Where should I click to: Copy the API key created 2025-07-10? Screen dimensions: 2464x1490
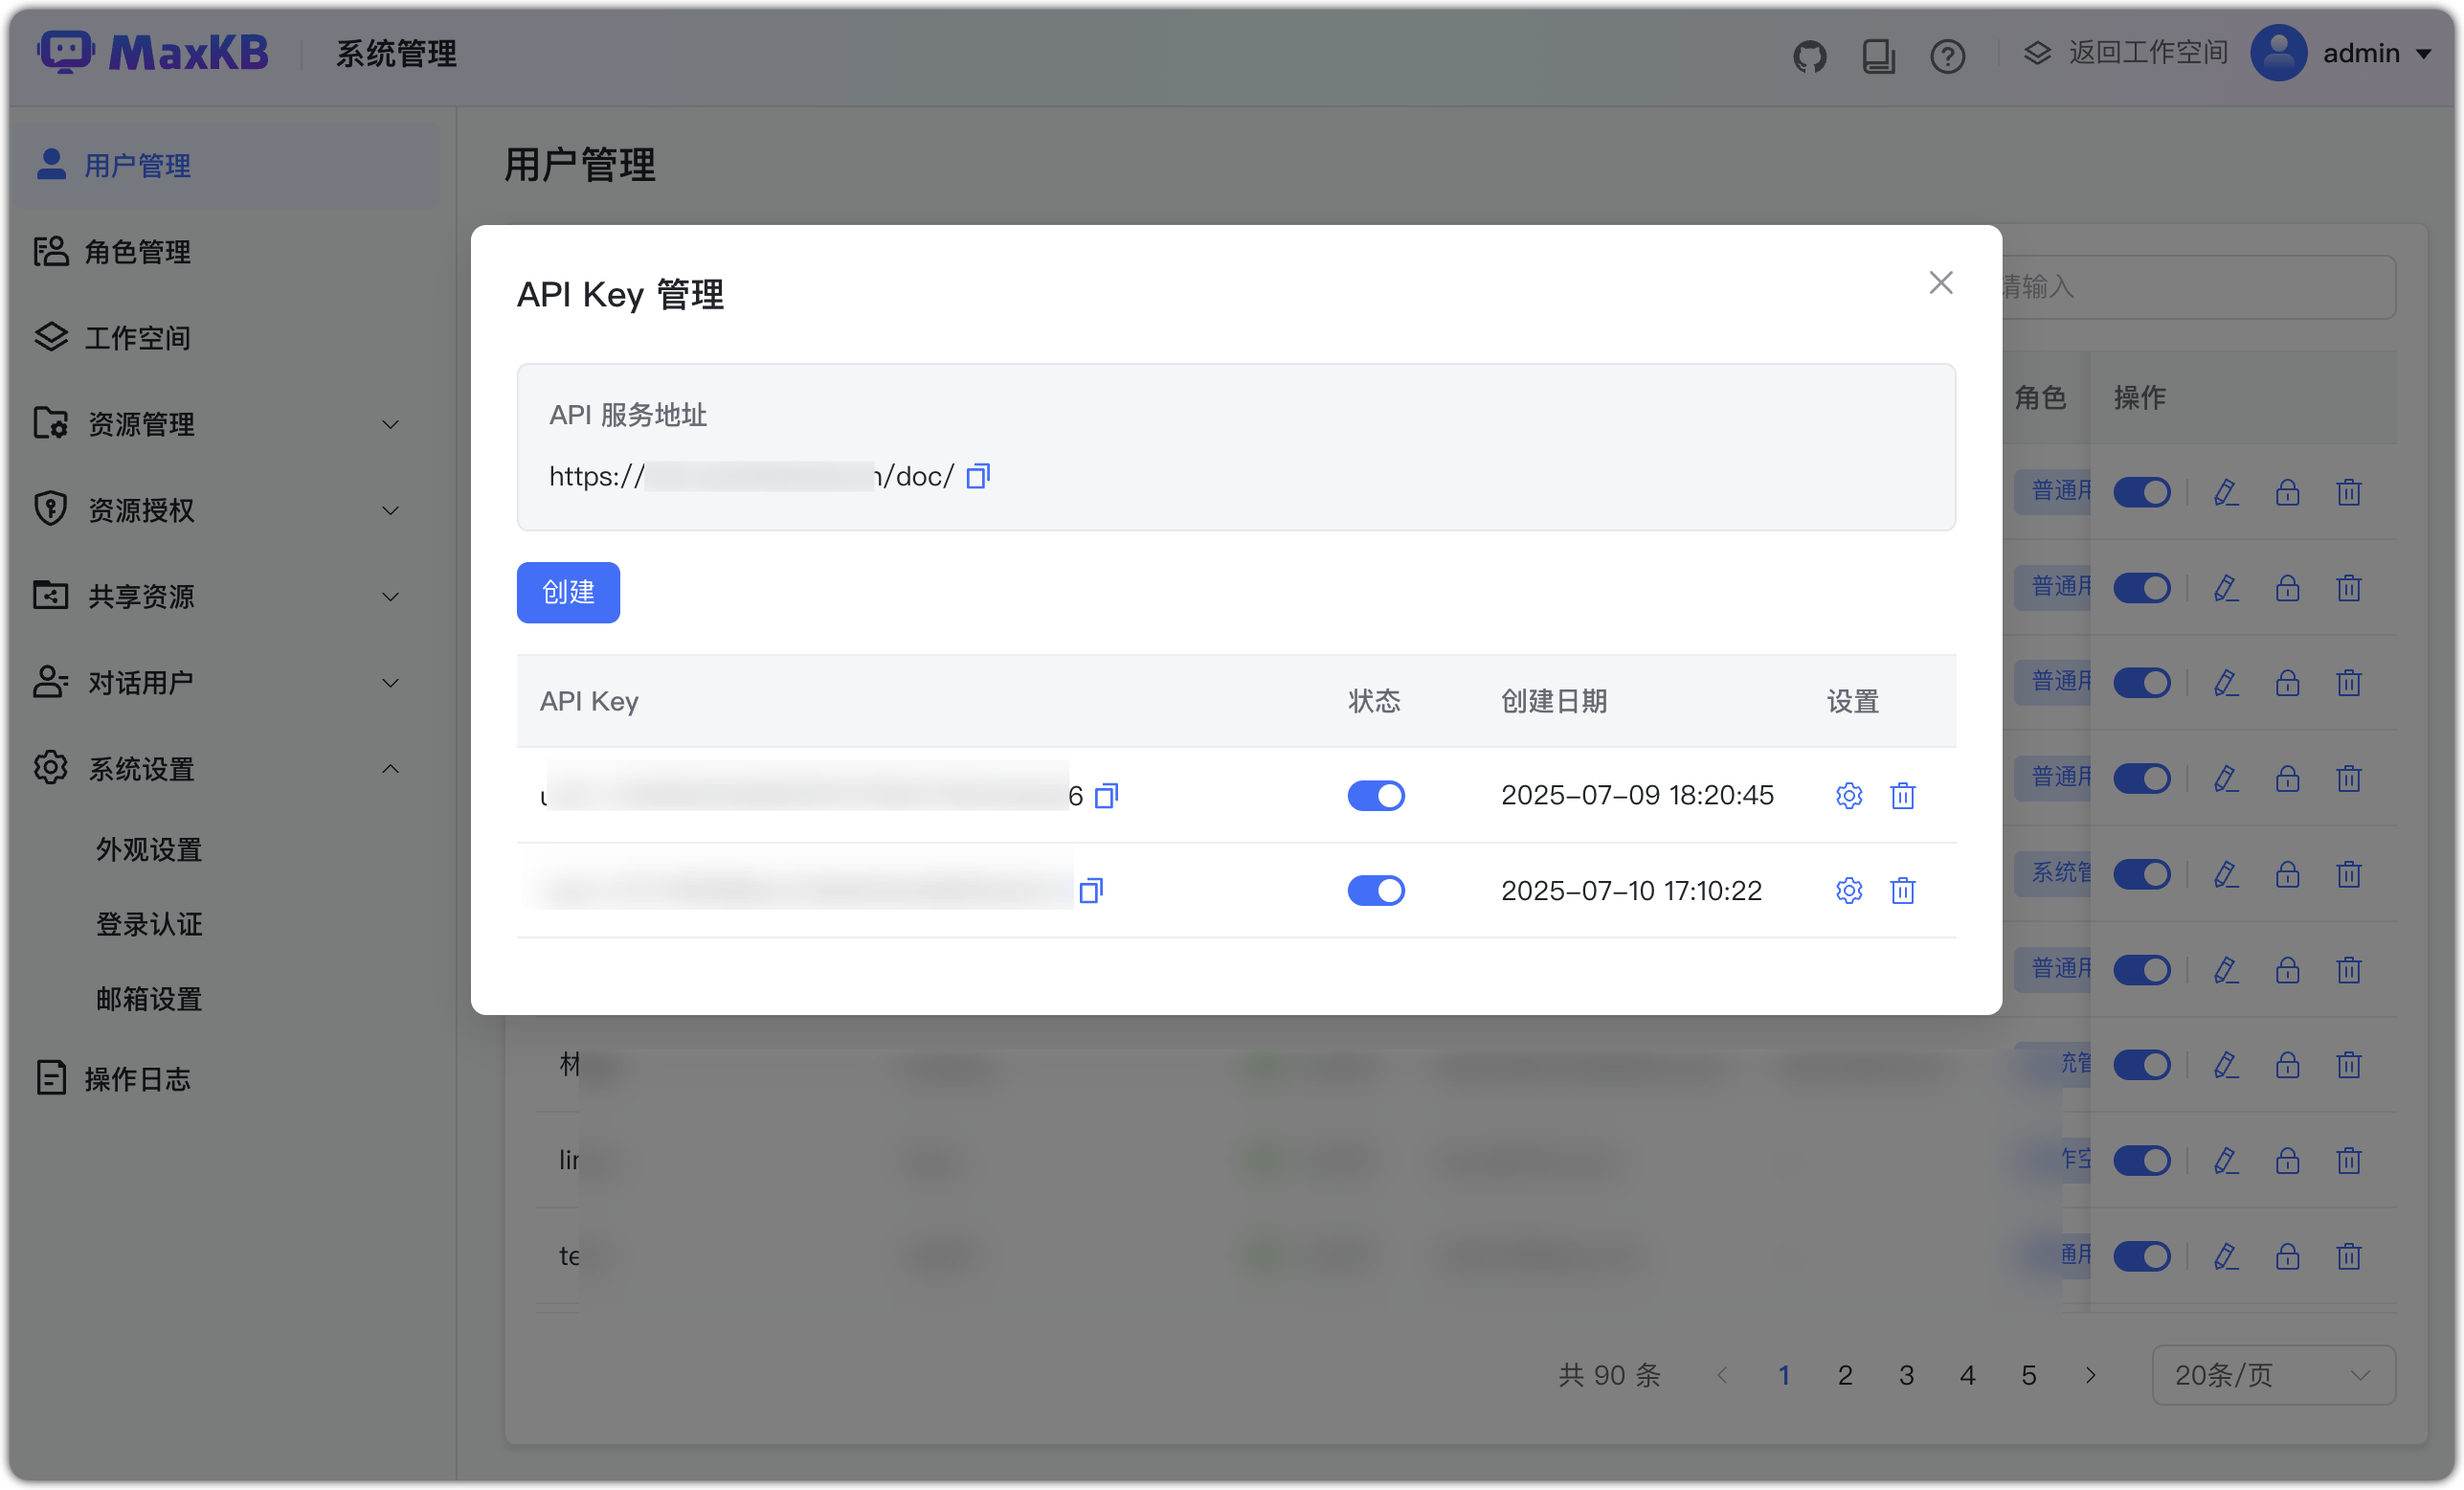click(1090, 890)
